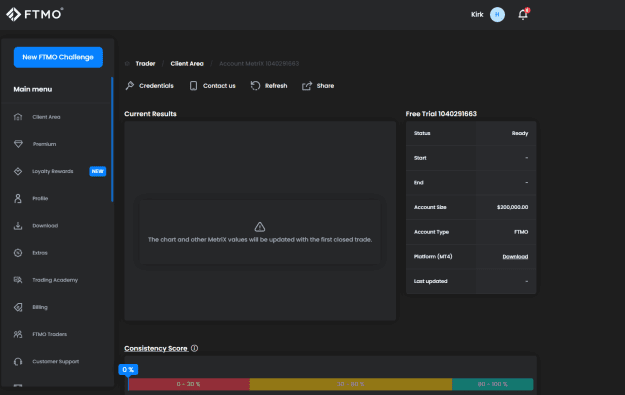Click the yellow 30 - 80 % segment
The height and width of the screenshot is (395, 625).
351,384
